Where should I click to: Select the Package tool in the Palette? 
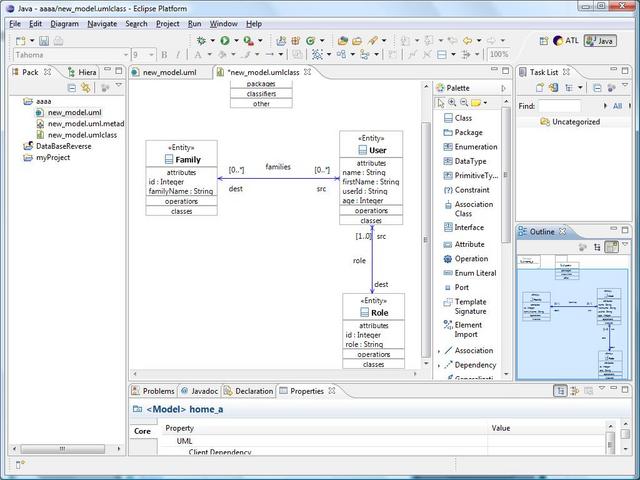[x=468, y=132]
